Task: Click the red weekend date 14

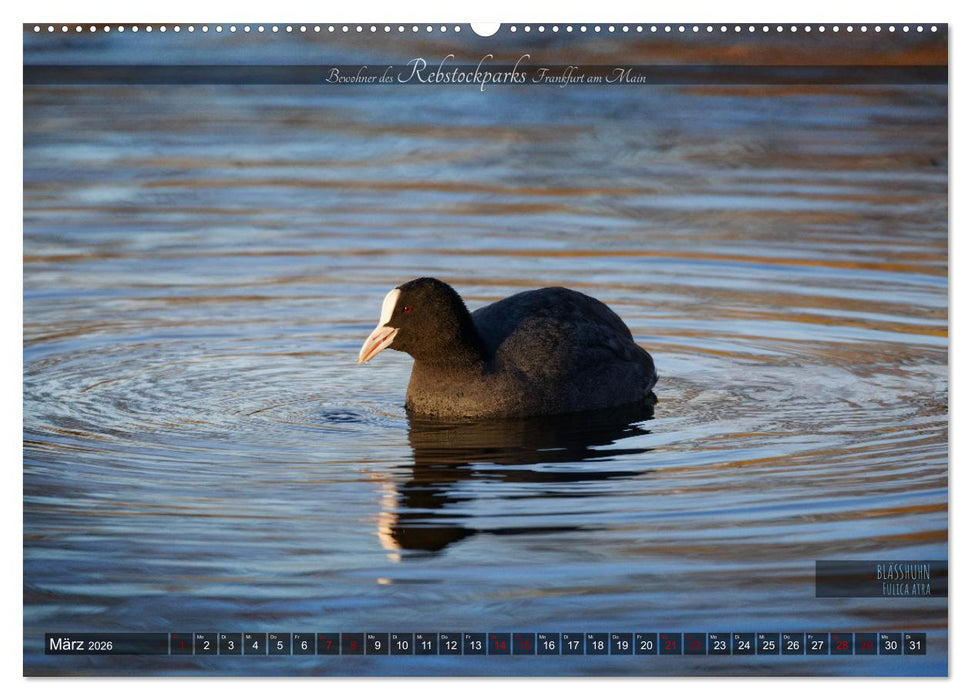Action: (499, 645)
